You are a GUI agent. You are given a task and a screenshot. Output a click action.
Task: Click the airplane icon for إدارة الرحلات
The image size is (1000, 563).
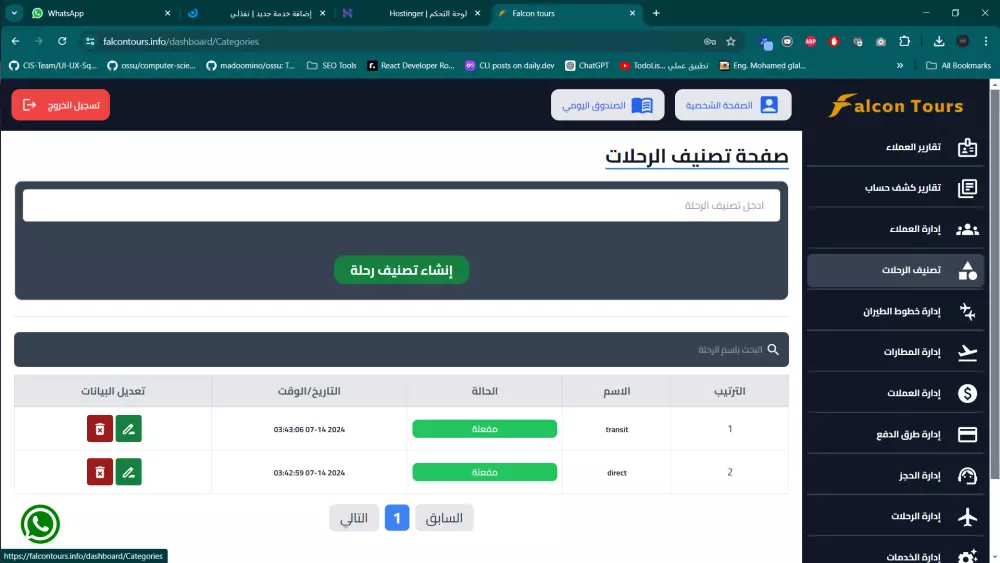967,516
